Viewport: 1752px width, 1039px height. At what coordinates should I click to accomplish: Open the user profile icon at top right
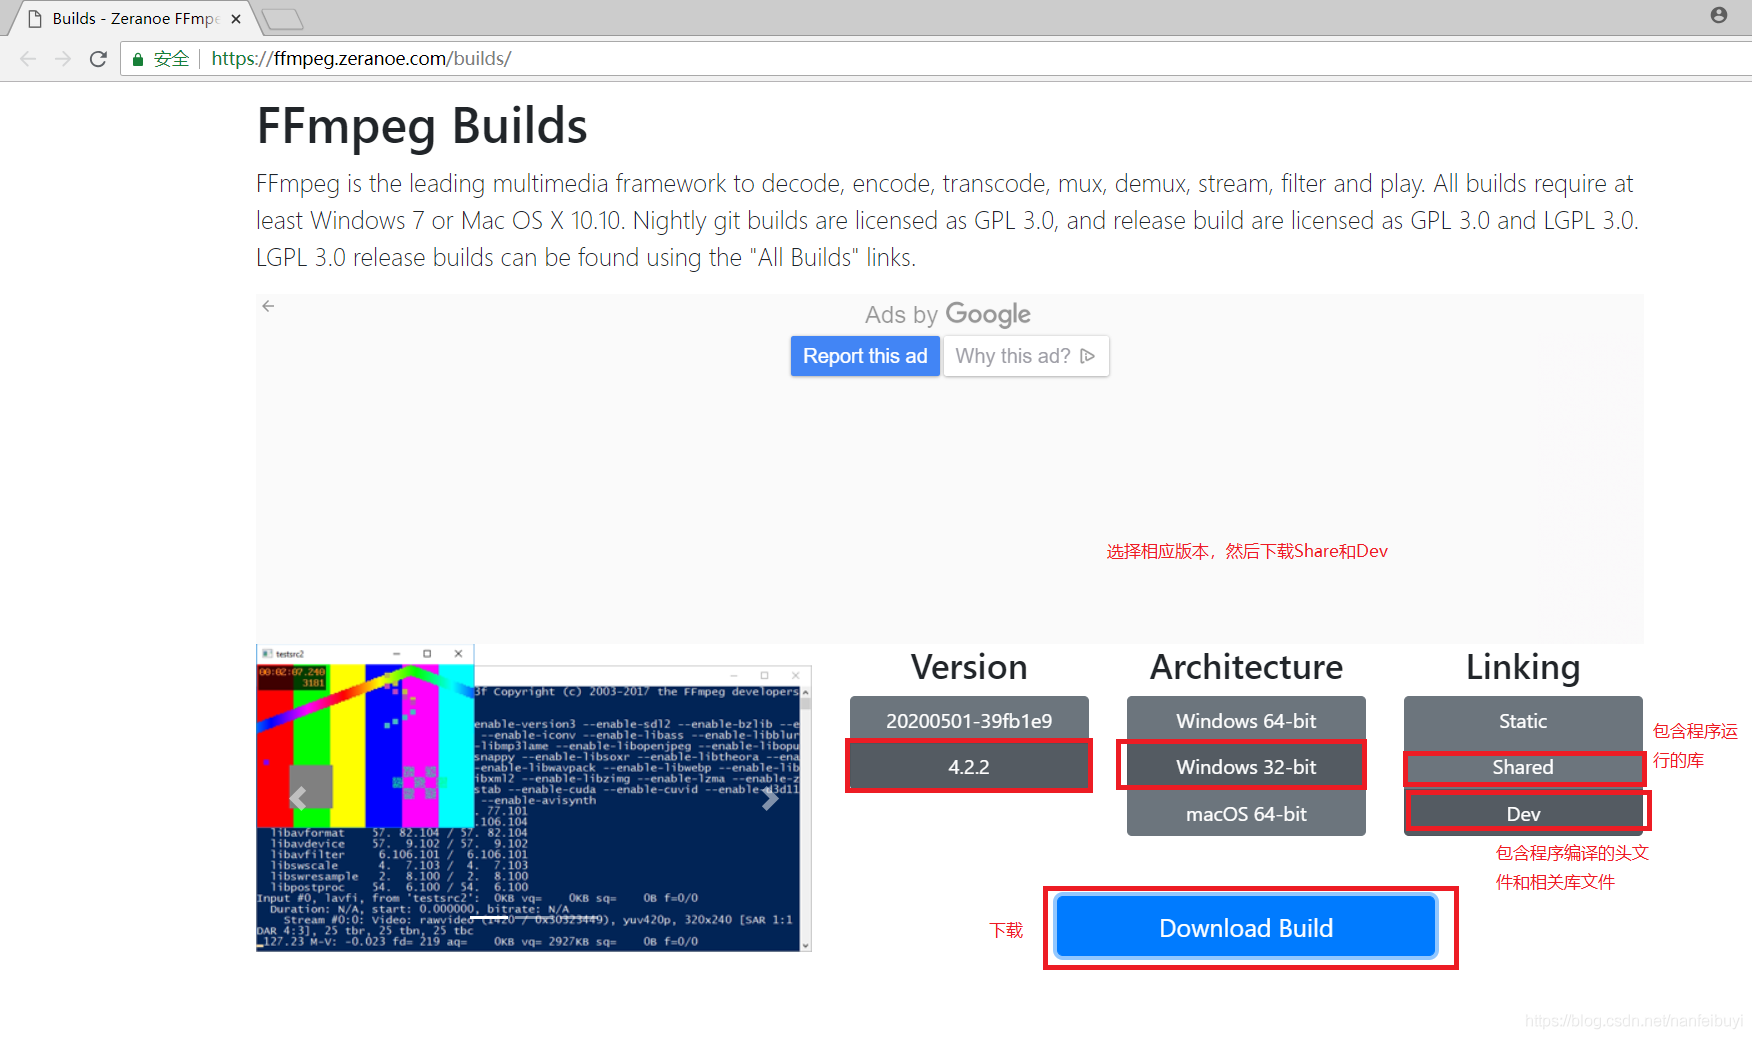[1719, 15]
